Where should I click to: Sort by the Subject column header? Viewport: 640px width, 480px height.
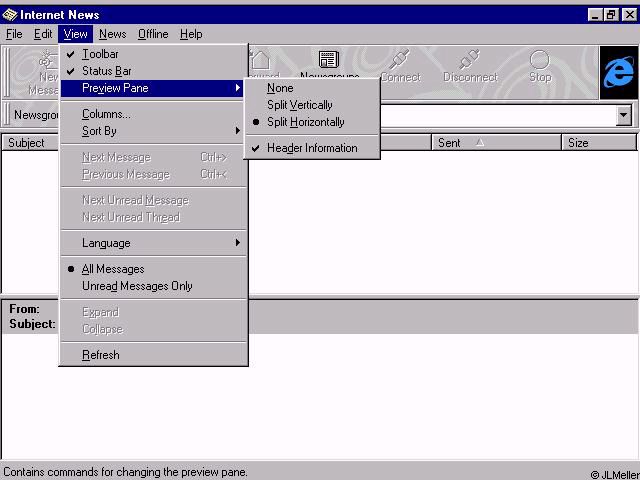click(31, 143)
